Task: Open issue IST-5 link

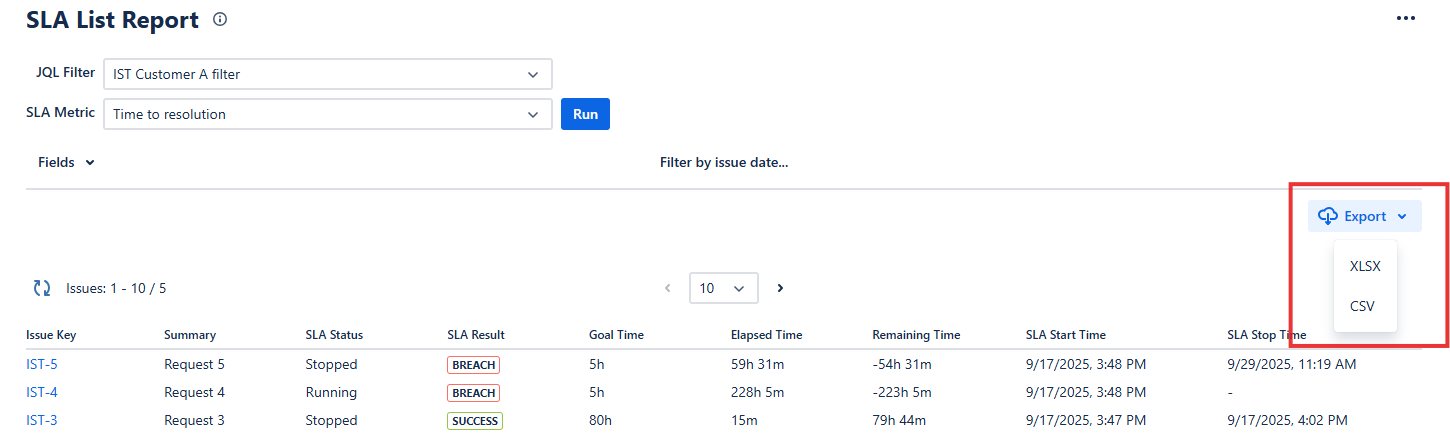Action: click(41, 364)
